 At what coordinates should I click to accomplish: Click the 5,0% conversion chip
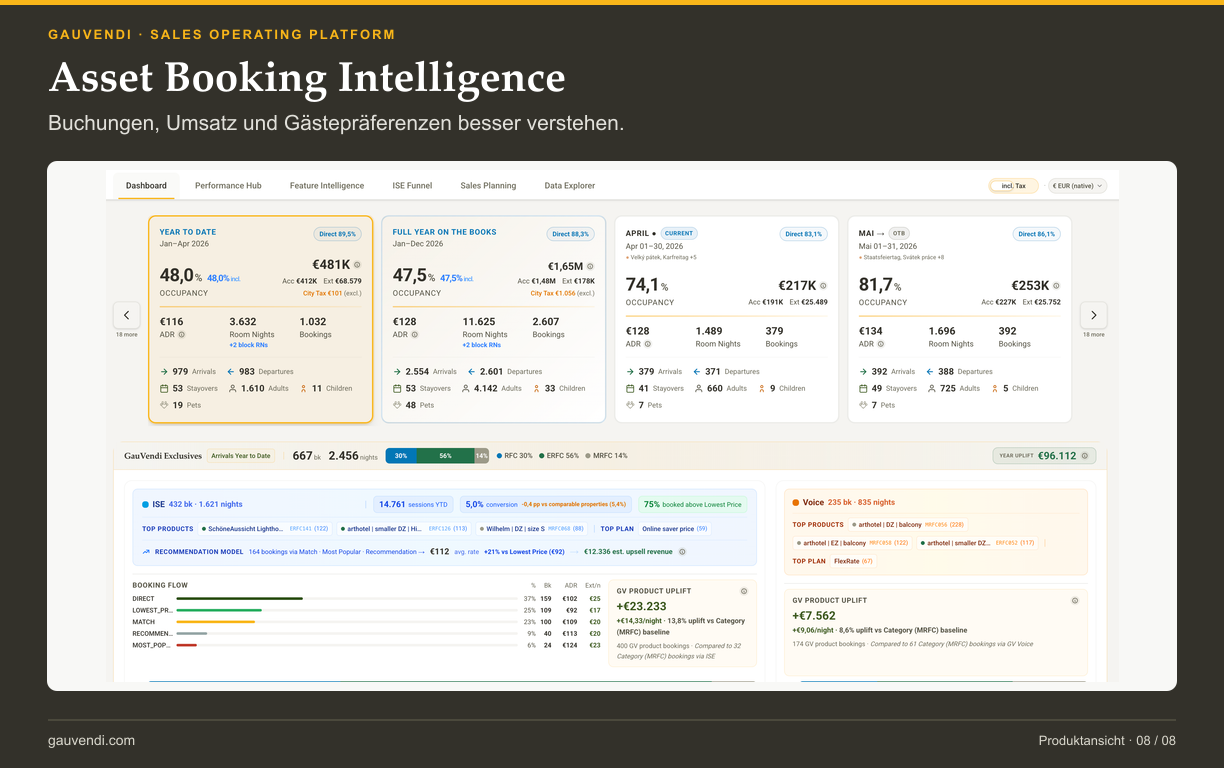546,505
